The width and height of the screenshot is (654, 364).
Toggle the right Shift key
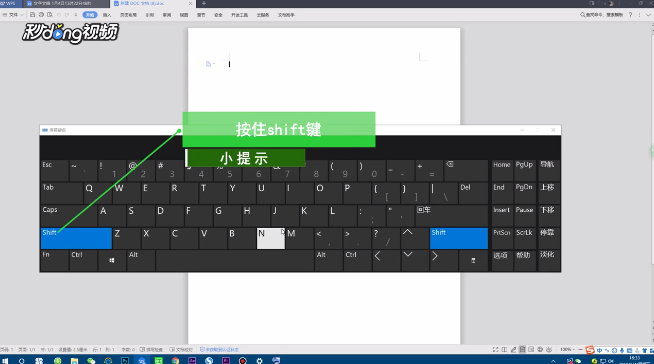(x=459, y=238)
